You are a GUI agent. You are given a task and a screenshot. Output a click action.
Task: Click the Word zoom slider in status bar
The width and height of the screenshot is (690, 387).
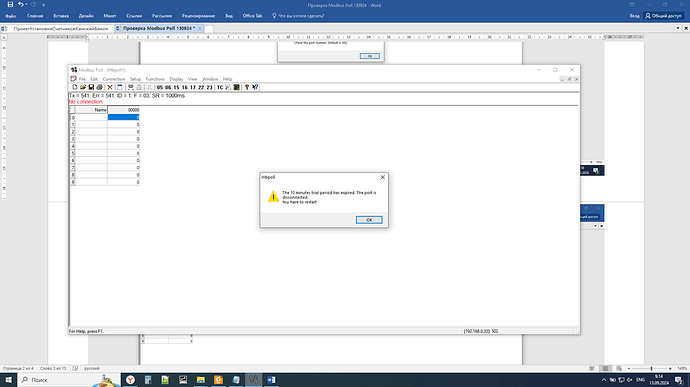pos(650,369)
